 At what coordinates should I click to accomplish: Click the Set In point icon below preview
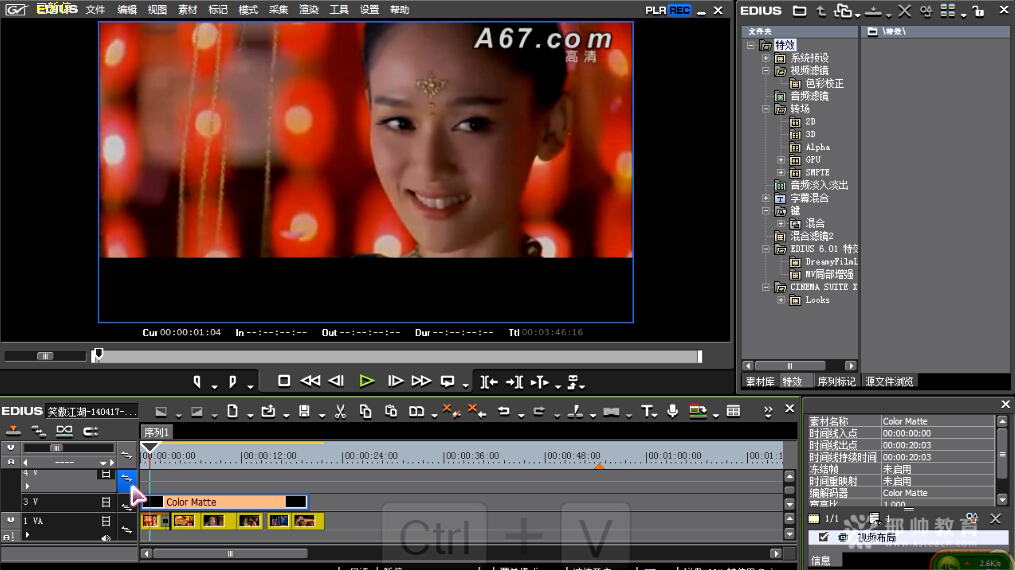198,381
